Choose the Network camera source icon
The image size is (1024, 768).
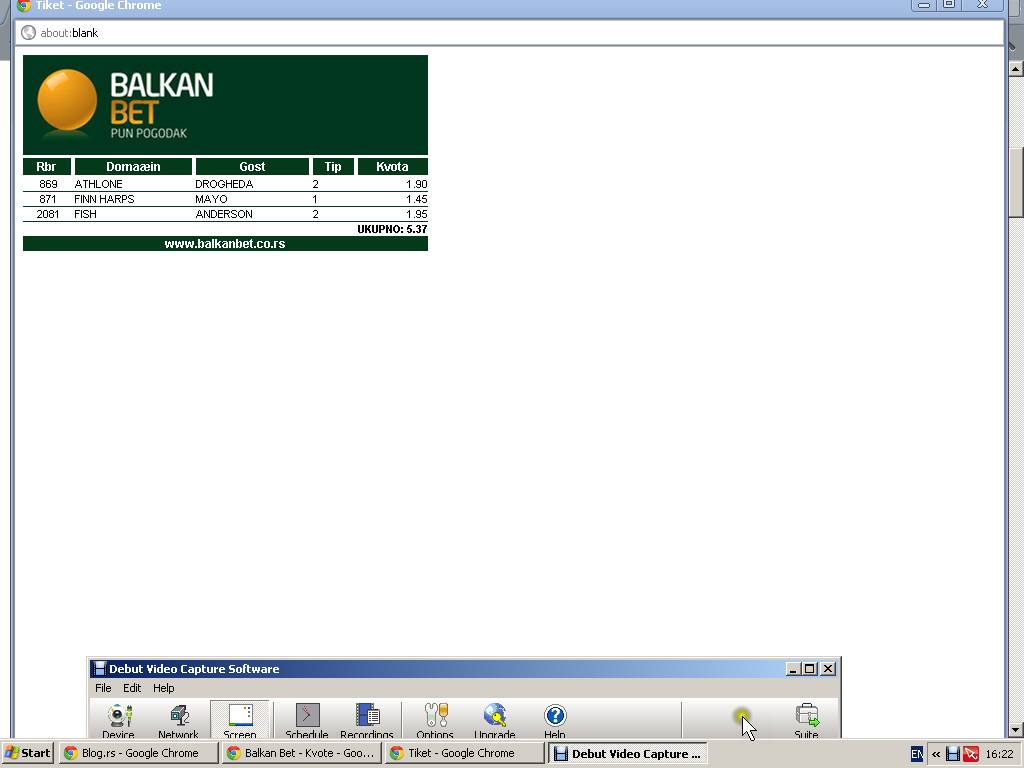coord(179,719)
